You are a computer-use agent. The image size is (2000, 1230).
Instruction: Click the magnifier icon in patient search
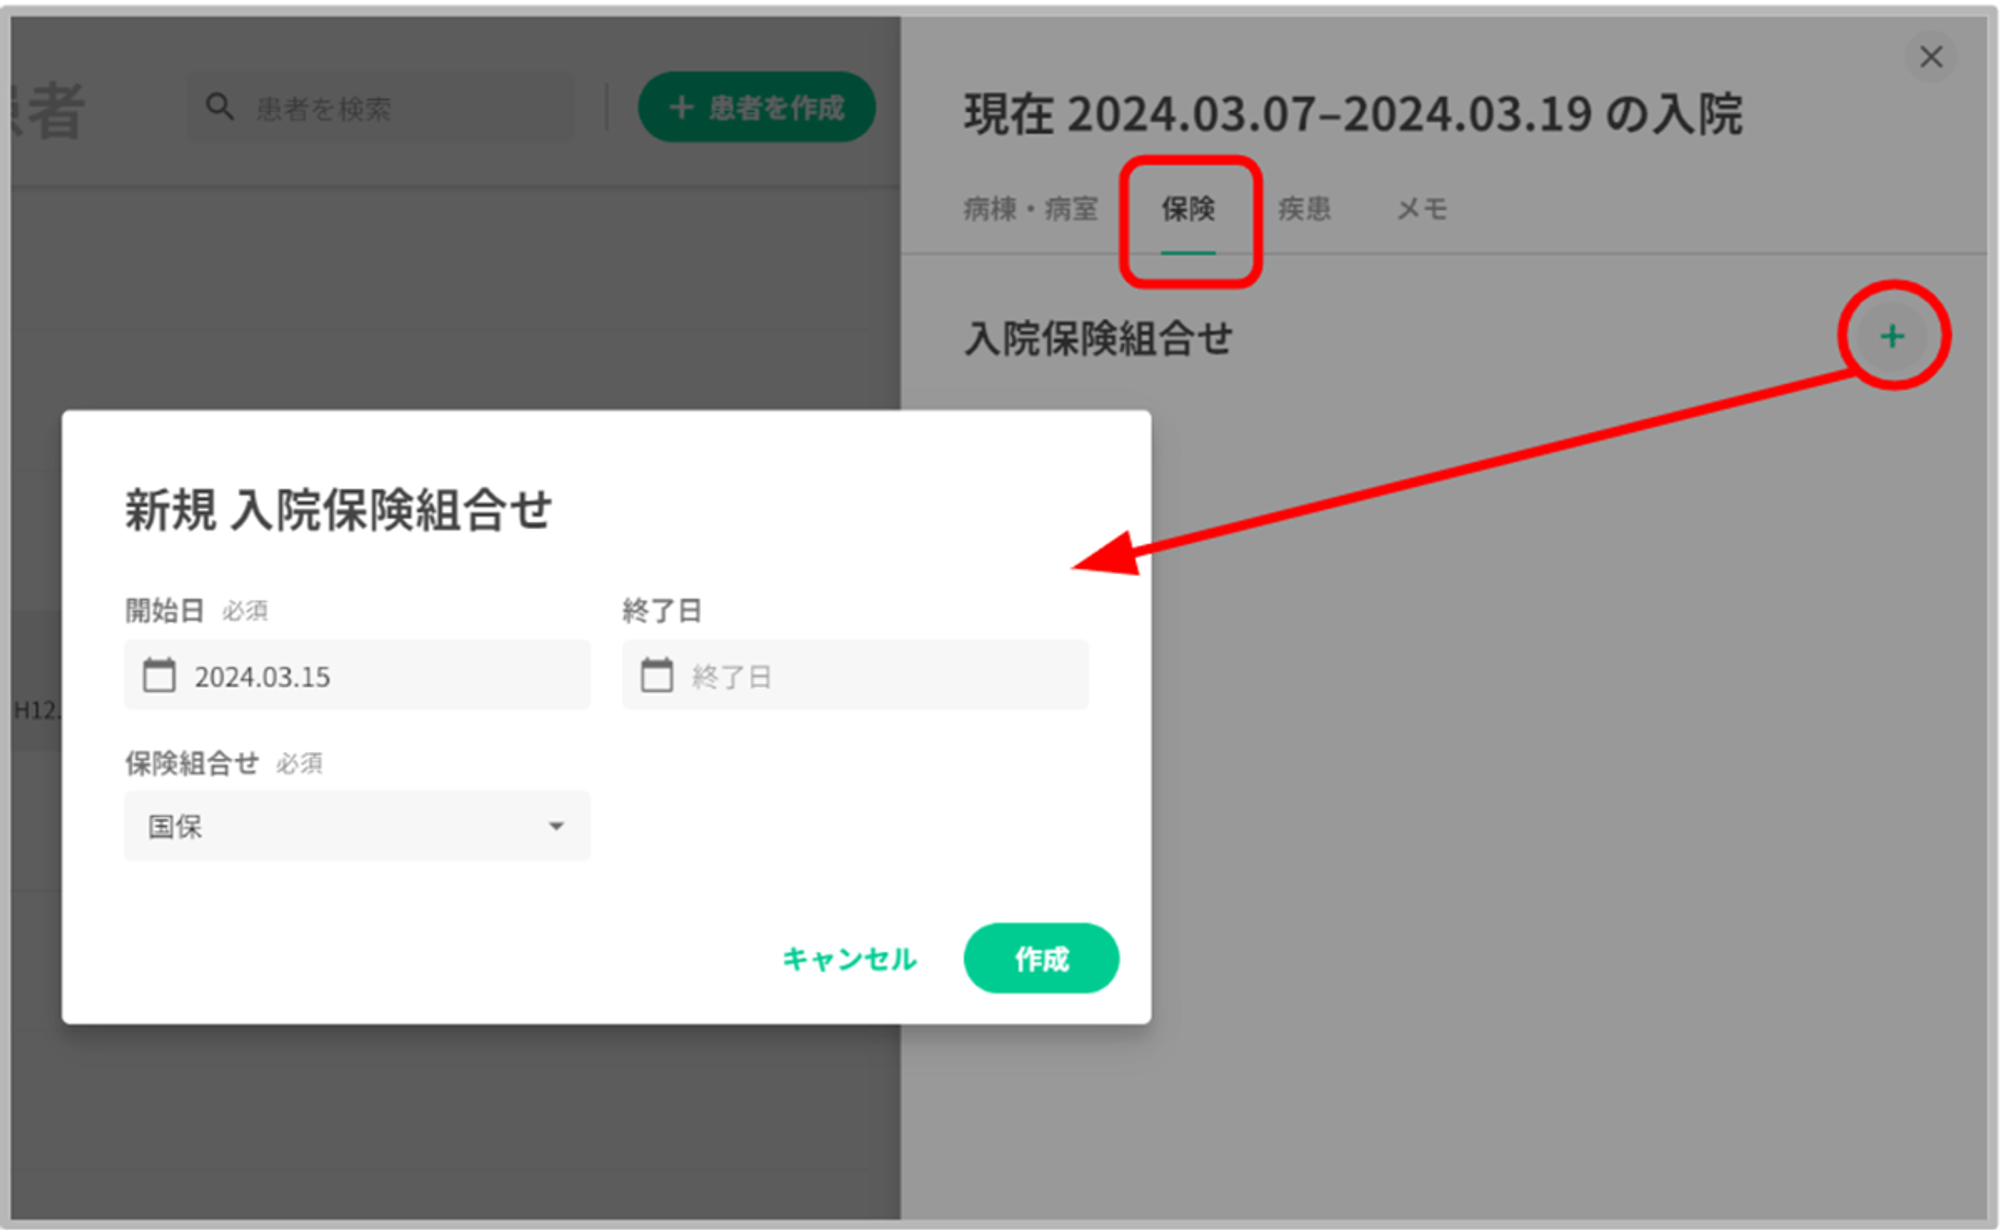[219, 107]
